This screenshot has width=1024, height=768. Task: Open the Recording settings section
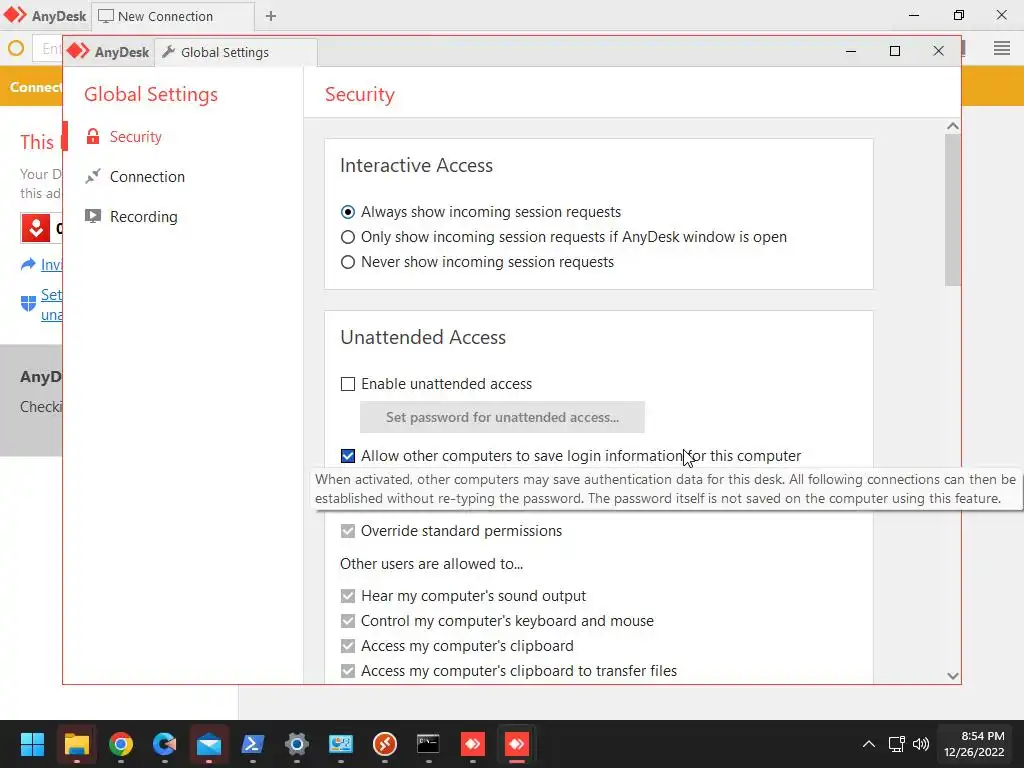(x=143, y=217)
